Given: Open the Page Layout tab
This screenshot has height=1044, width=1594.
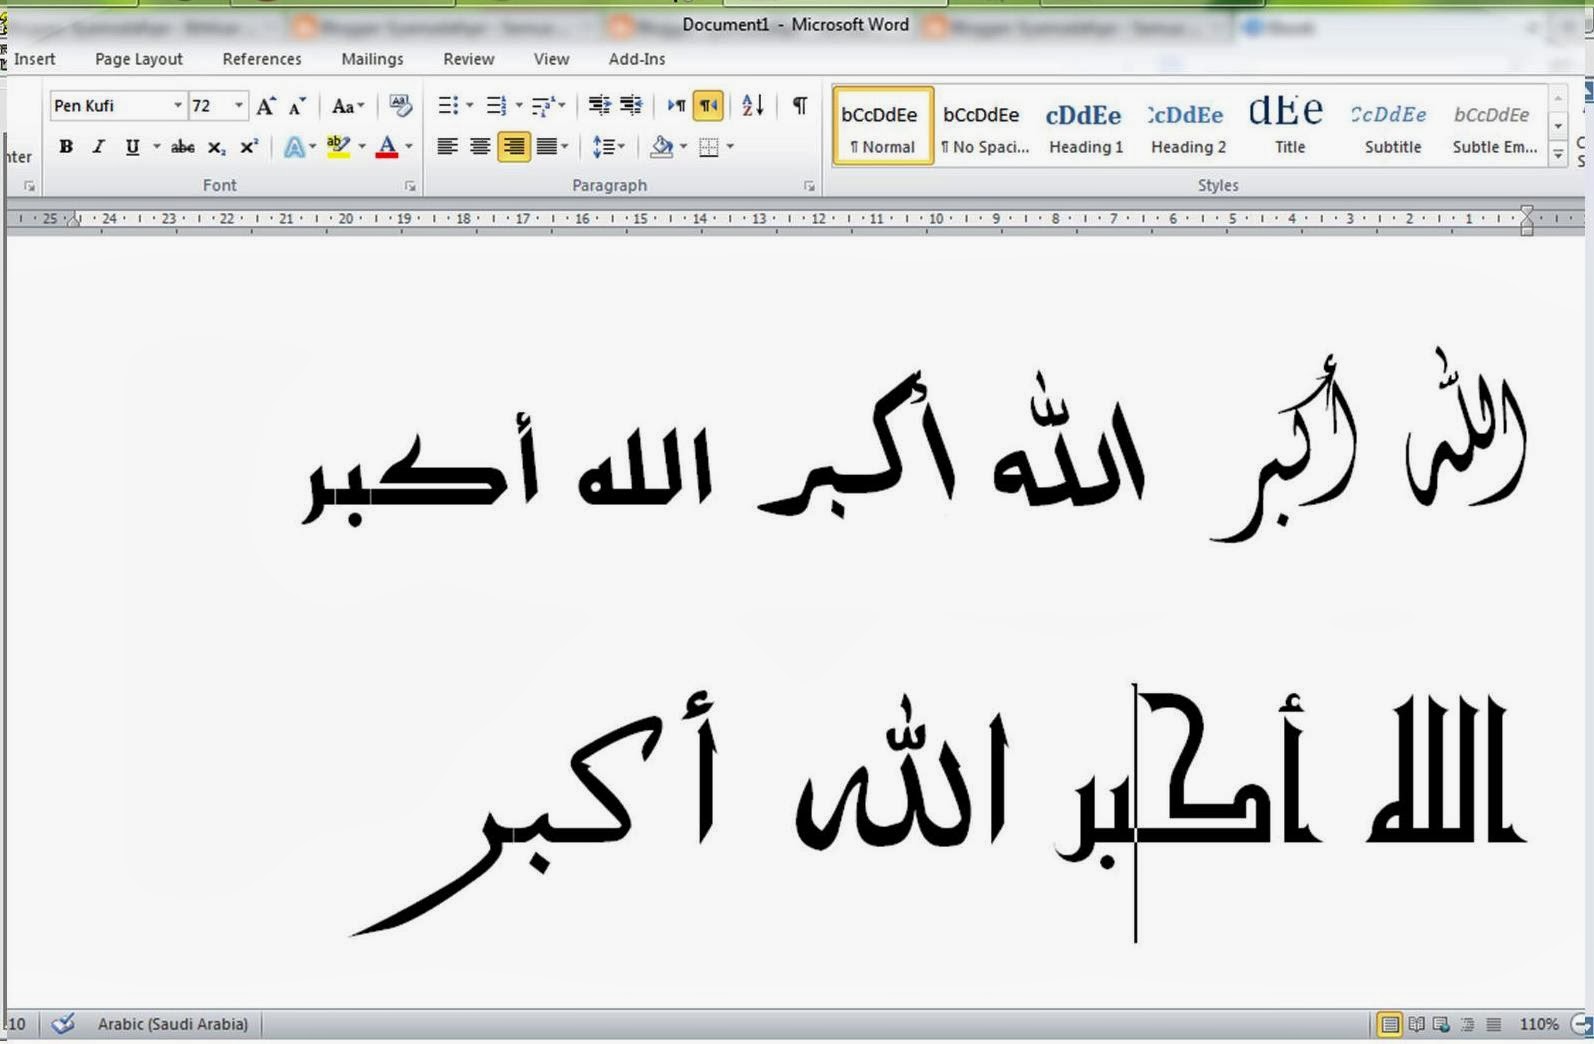Looking at the screenshot, I should tap(139, 59).
